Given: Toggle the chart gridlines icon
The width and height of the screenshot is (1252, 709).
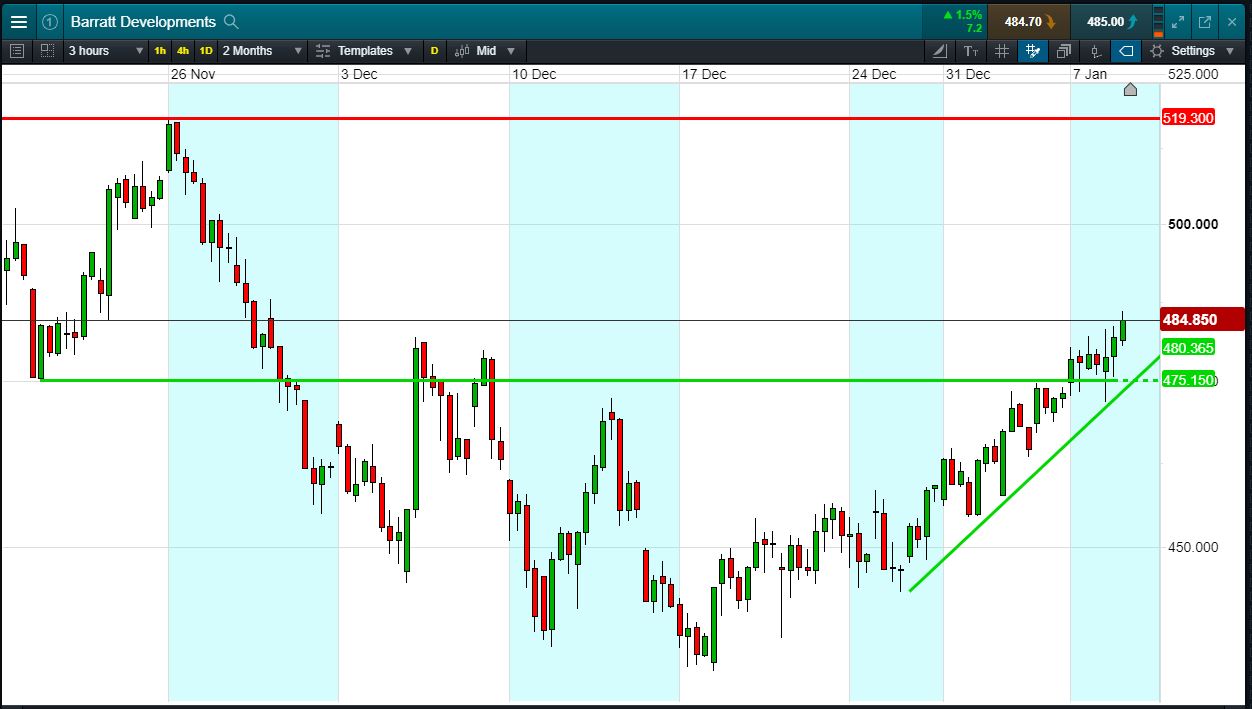Looking at the screenshot, I should [x=1002, y=50].
